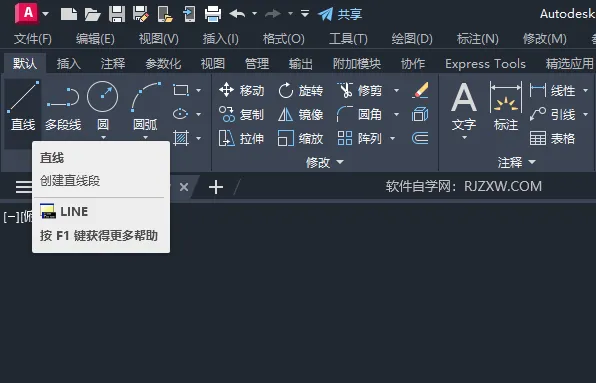Switch to the 精选应用 ribbon tab
The height and width of the screenshot is (383, 596).
pyautogui.click(x=569, y=63)
